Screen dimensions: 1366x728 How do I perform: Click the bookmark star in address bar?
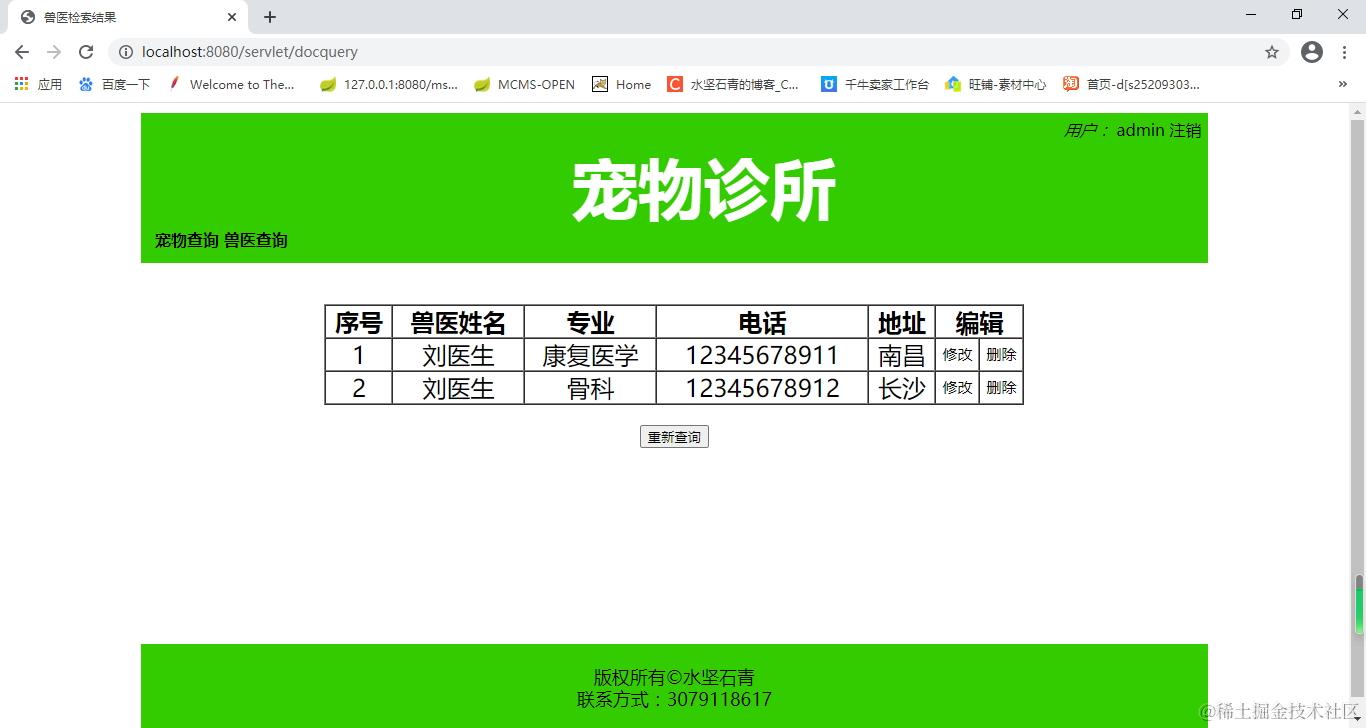coord(1271,51)
